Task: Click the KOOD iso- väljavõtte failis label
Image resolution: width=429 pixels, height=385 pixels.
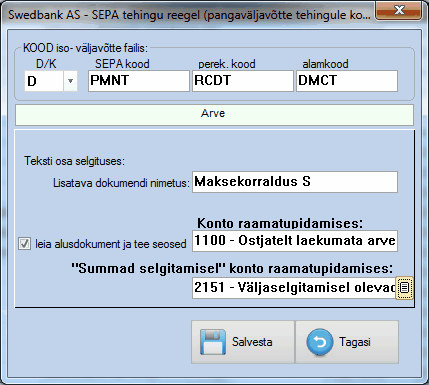Action: pos(85,48)
